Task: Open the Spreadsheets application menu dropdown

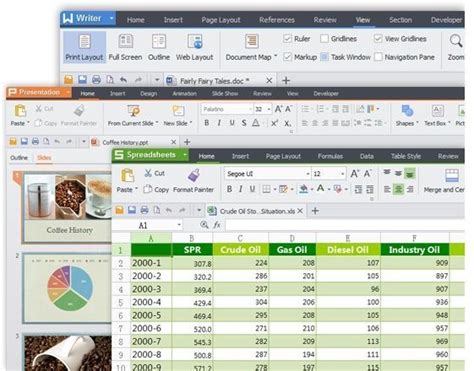Action: pos(184,155)
